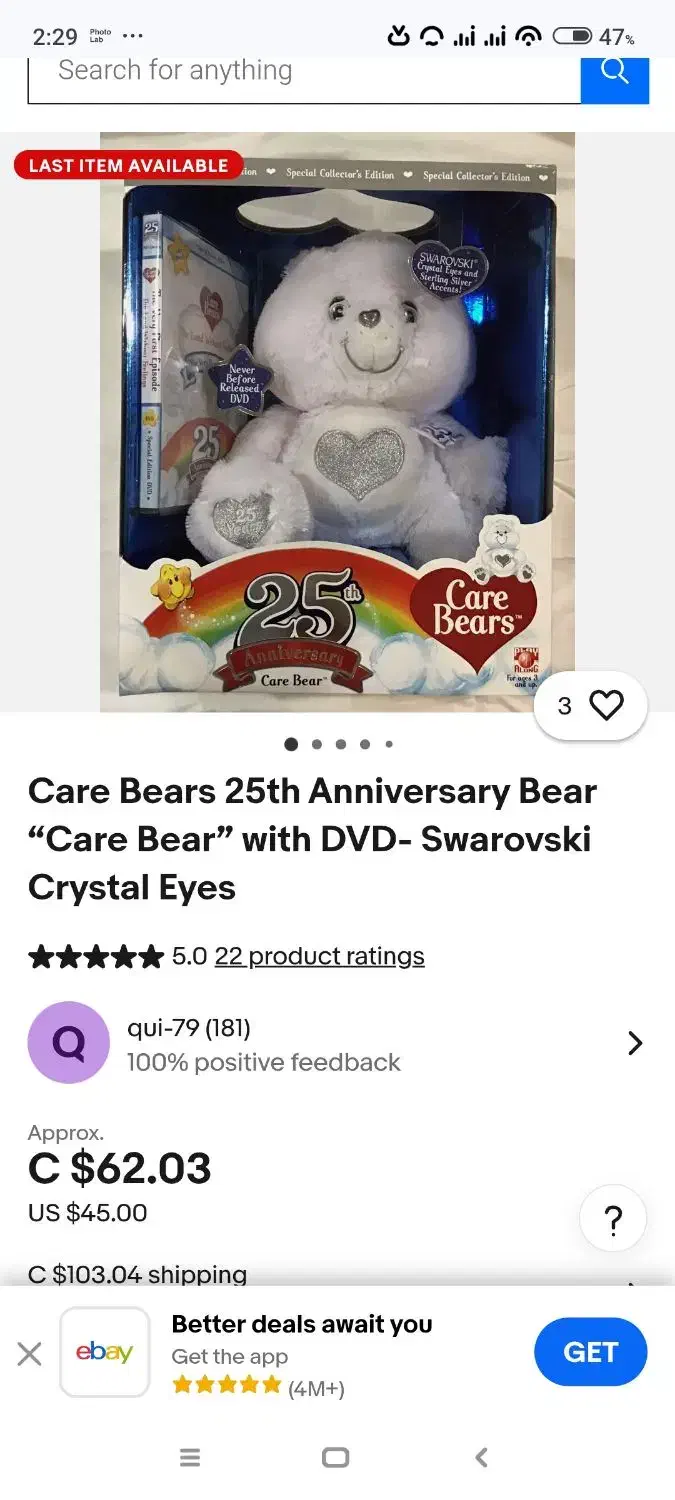The image size is (675, 1500).
Task: Open Android recent apps menu icon
Action: 190,1458
